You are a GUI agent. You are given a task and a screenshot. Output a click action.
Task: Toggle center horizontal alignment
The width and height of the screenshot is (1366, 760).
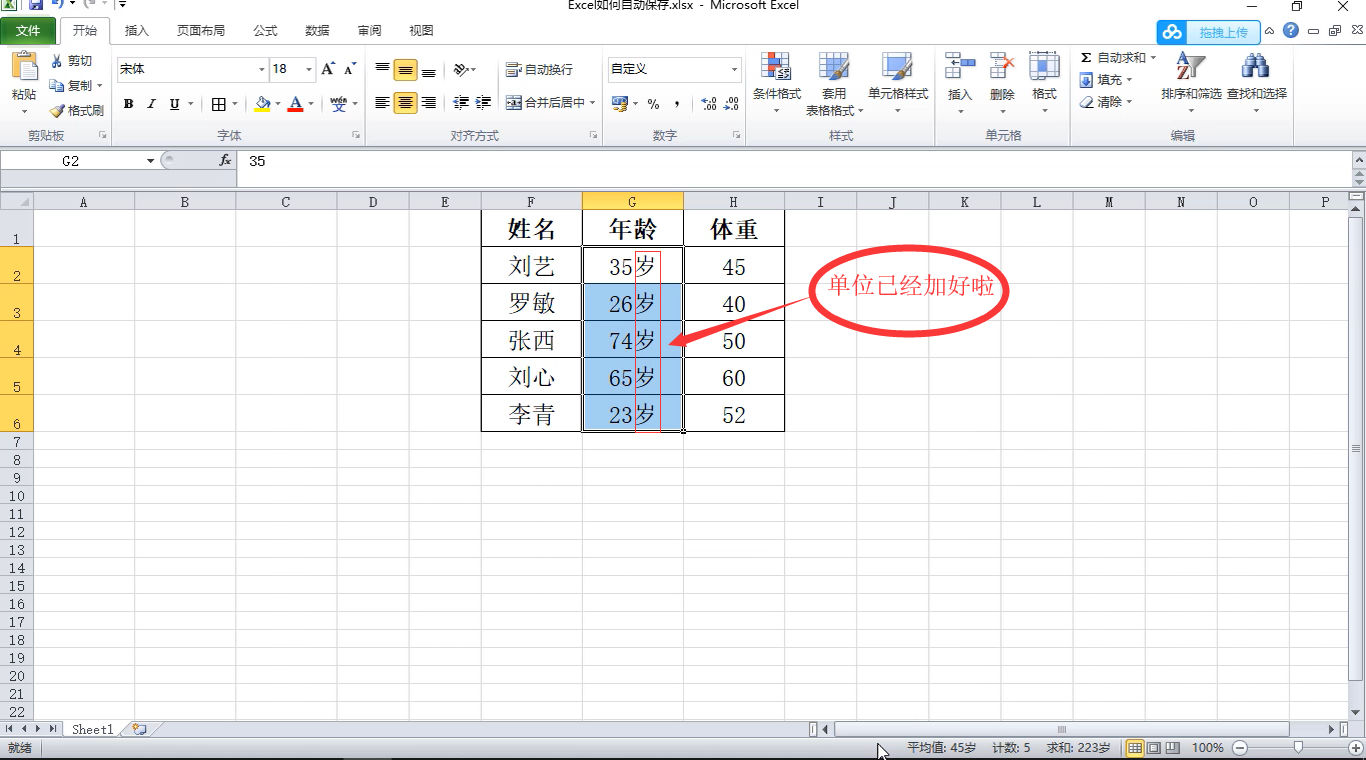[x=405, y=103]
